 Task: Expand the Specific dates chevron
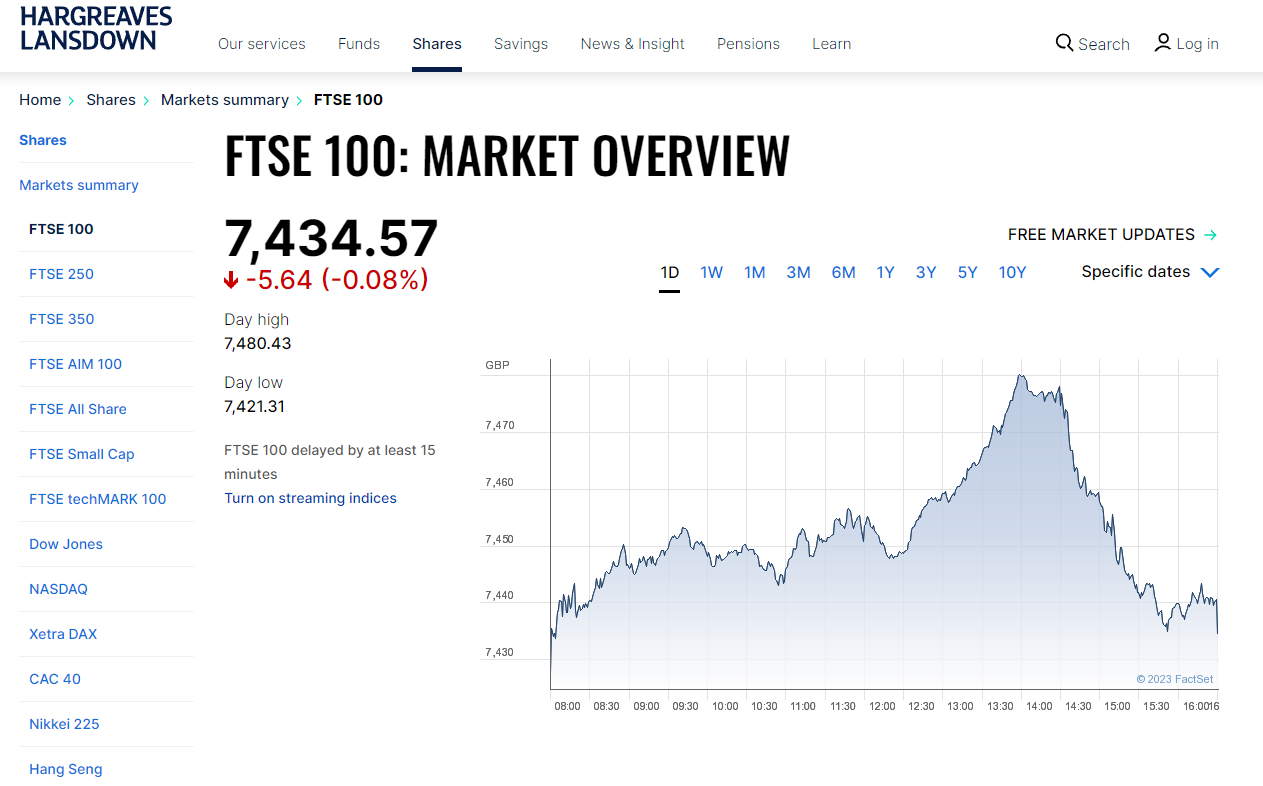[1210, 272]
